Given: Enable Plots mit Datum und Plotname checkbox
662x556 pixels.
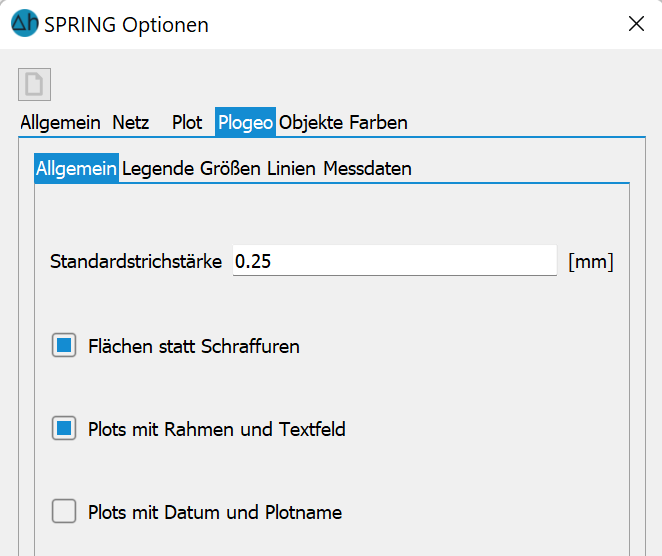Looking at the screenshot, I should point(64,511).
